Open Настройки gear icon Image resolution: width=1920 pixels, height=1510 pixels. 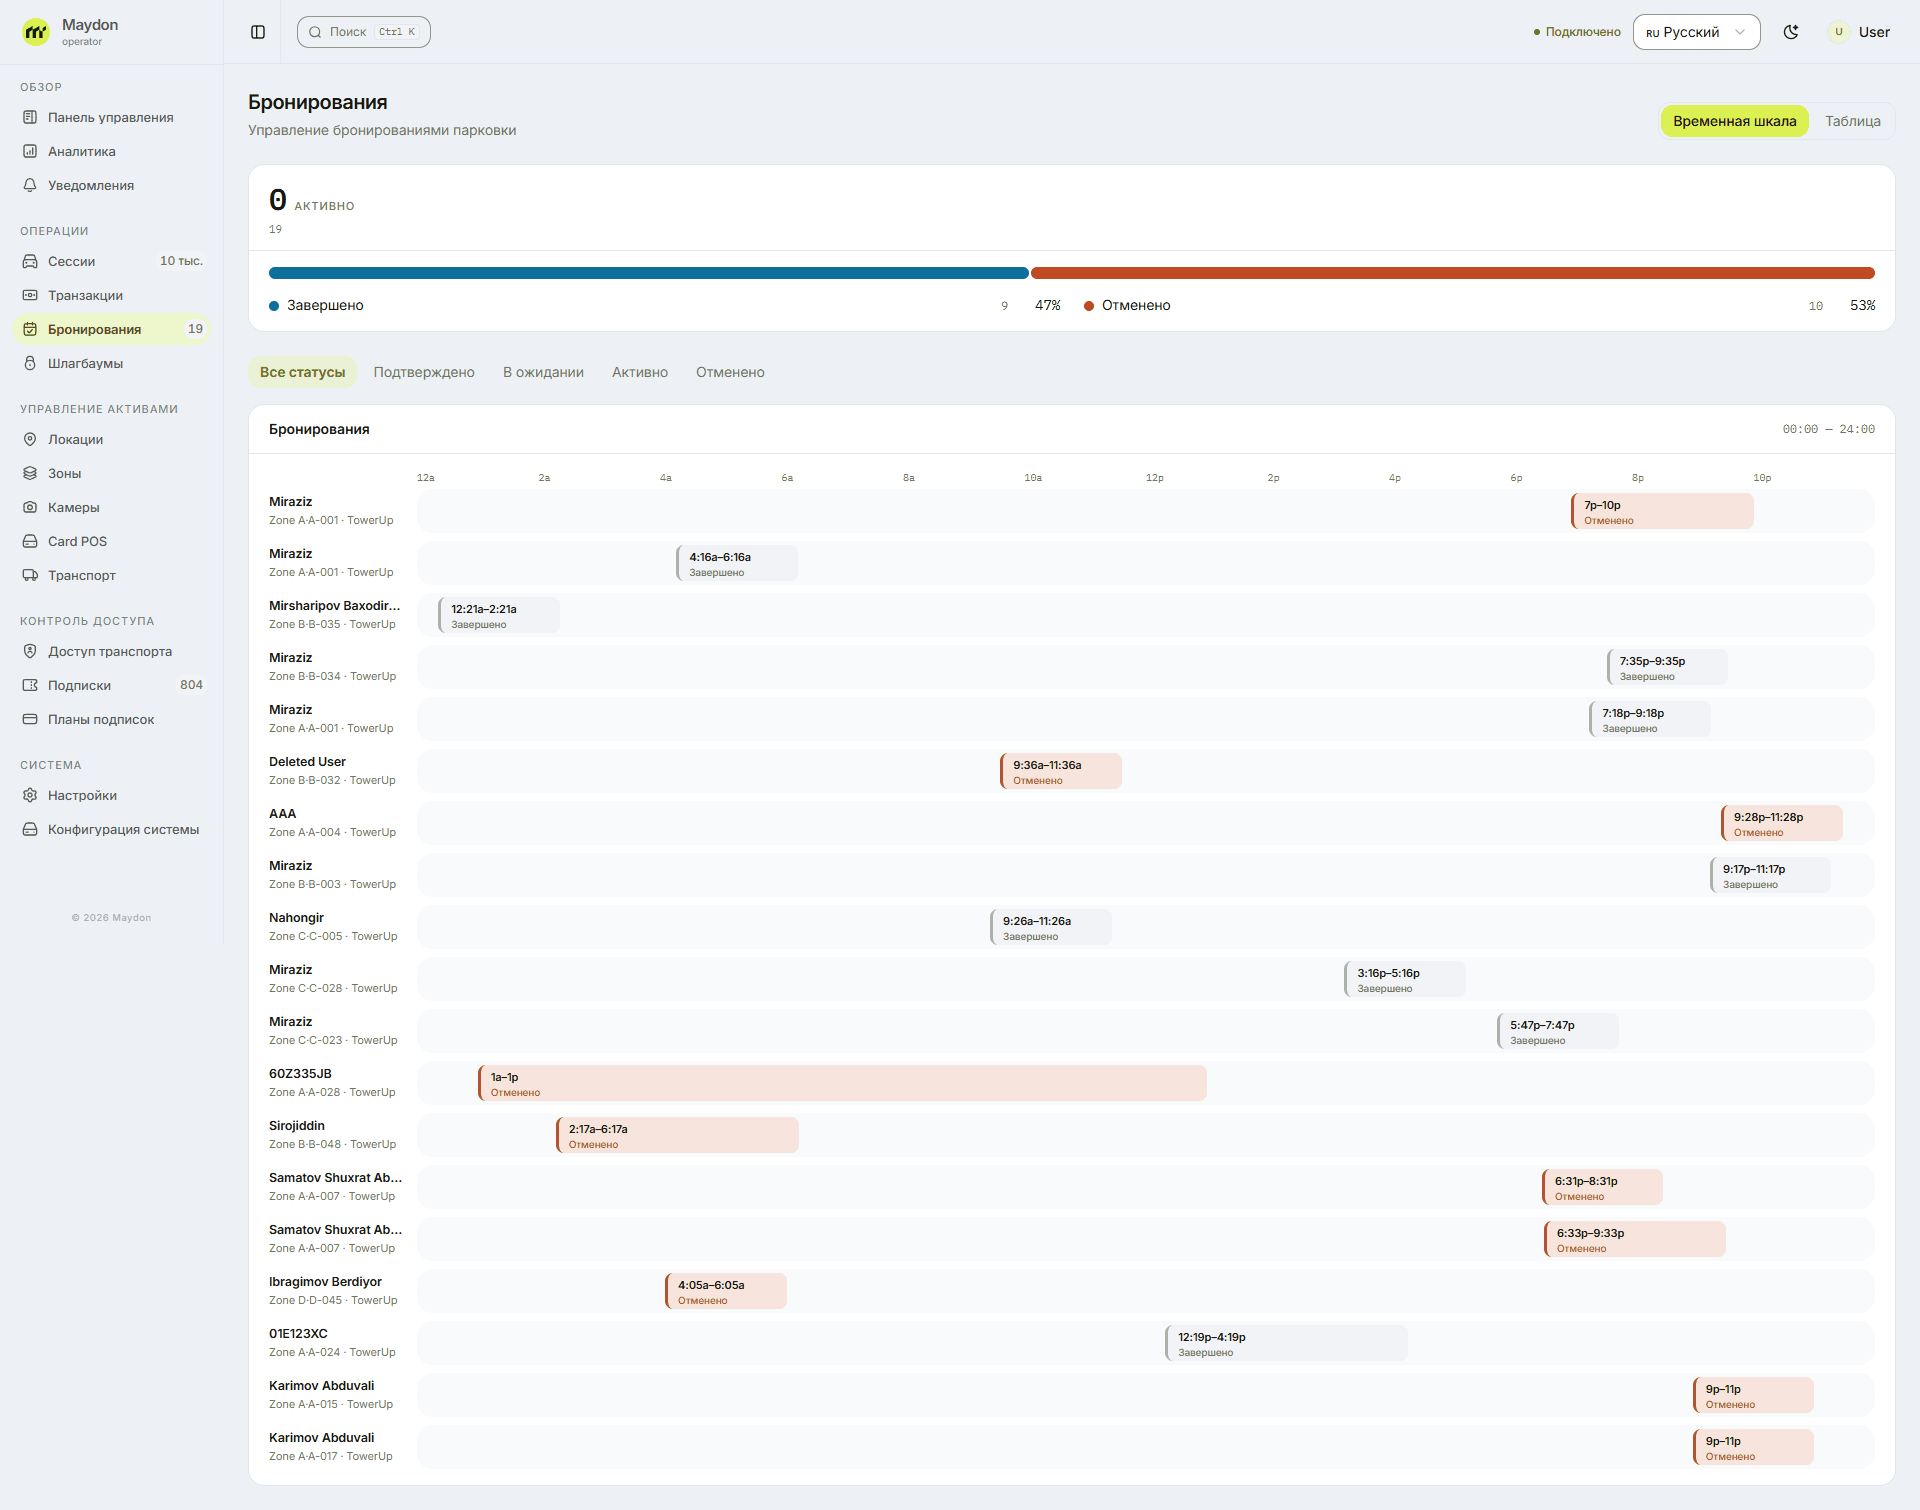30,795
